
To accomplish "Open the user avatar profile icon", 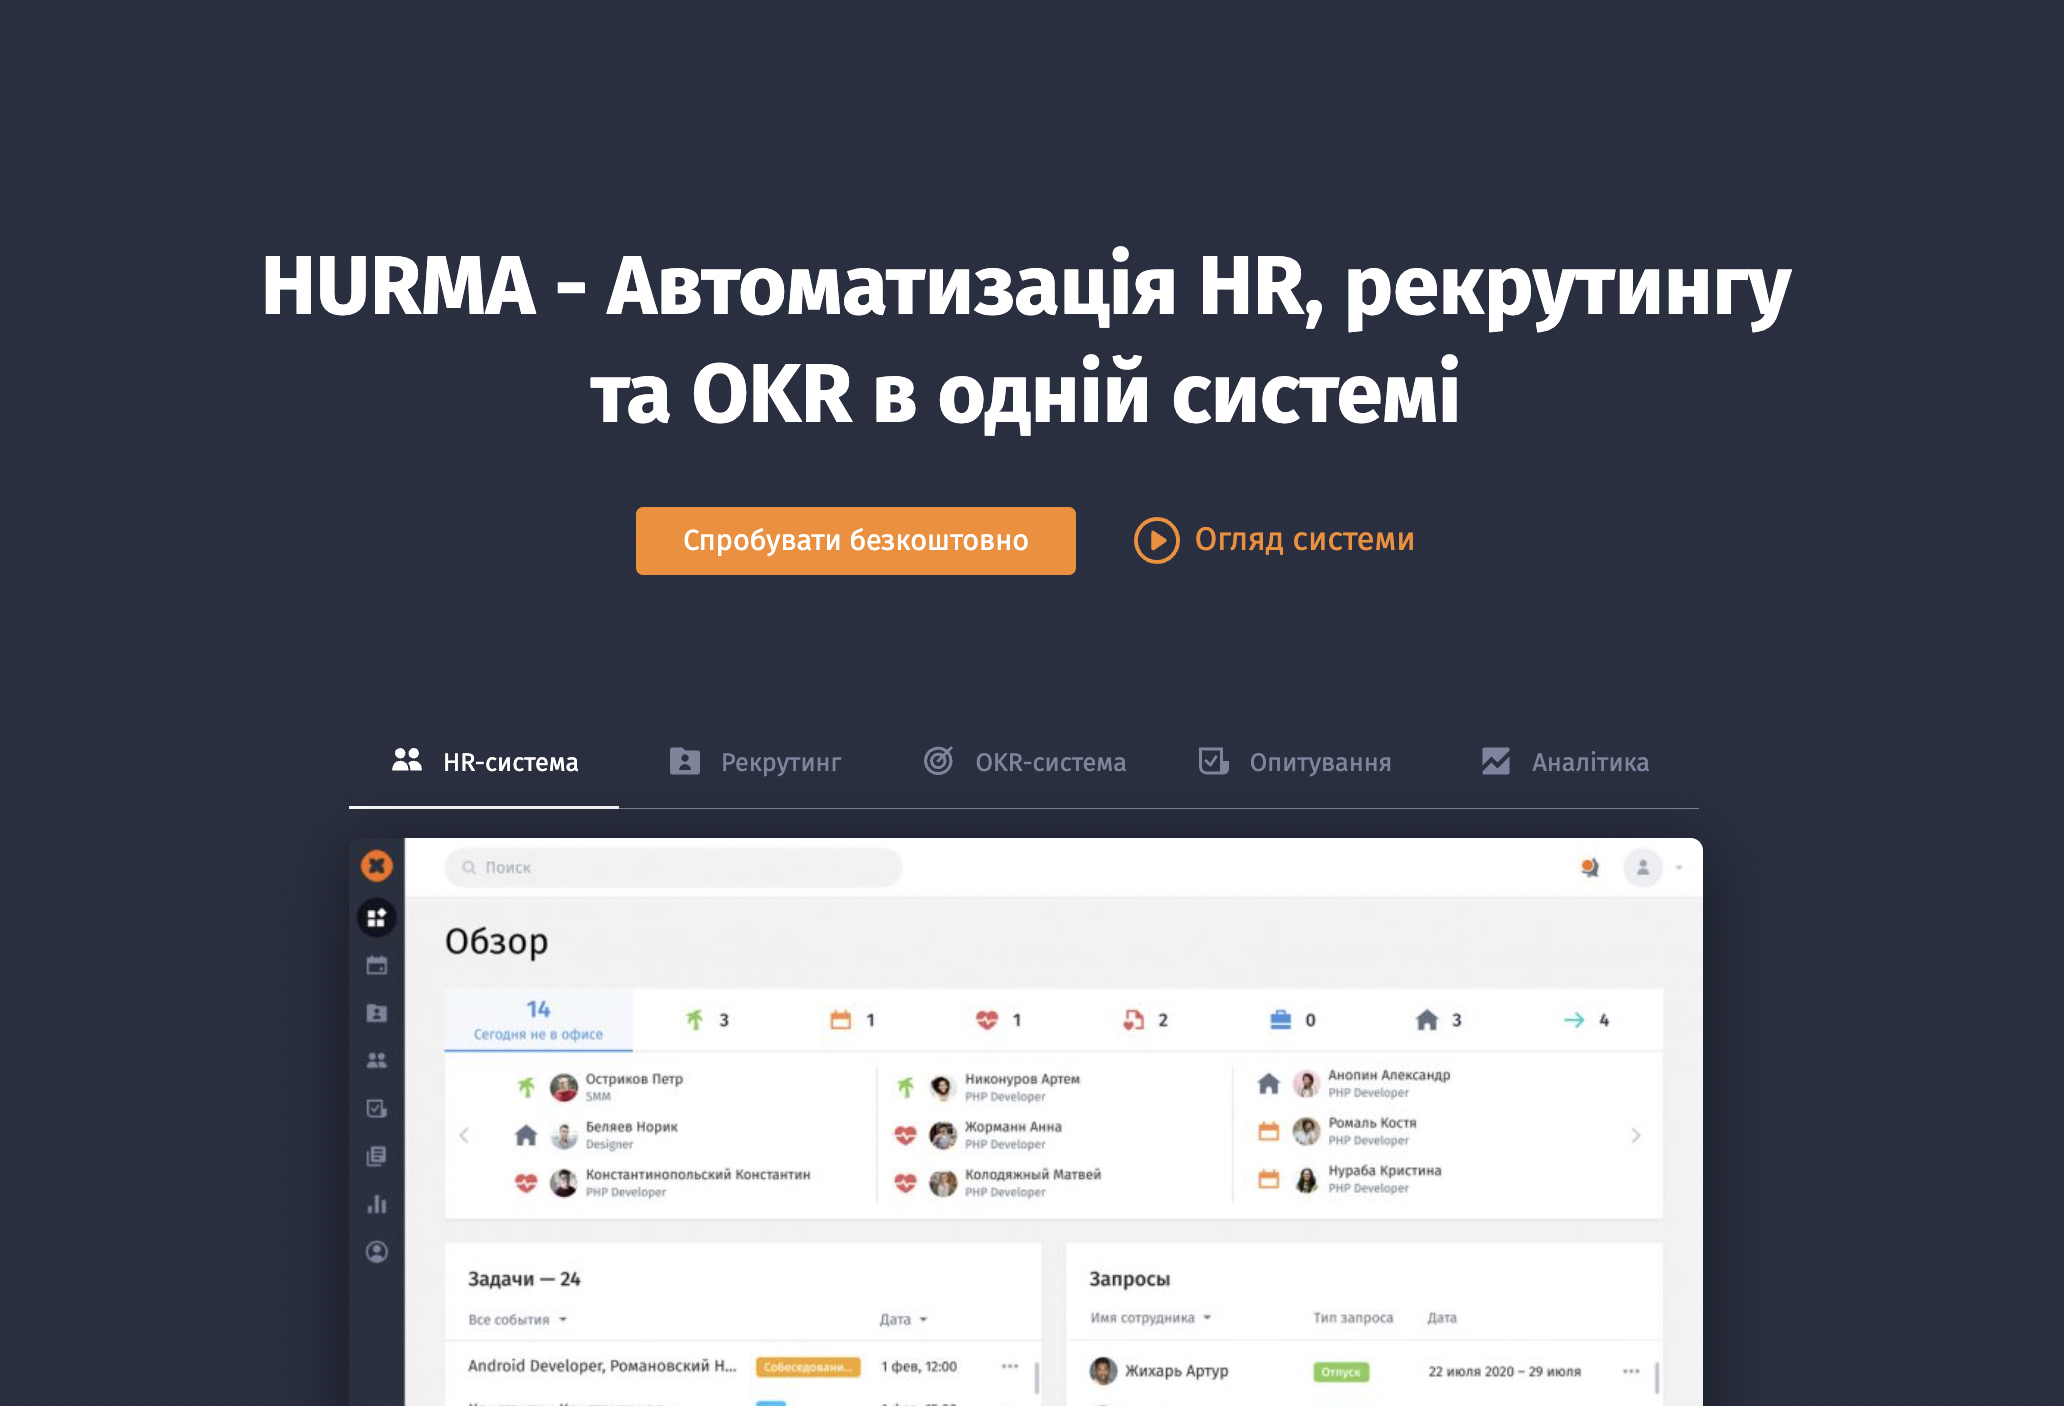I will pyautogui.click(x=1643, y=868).
